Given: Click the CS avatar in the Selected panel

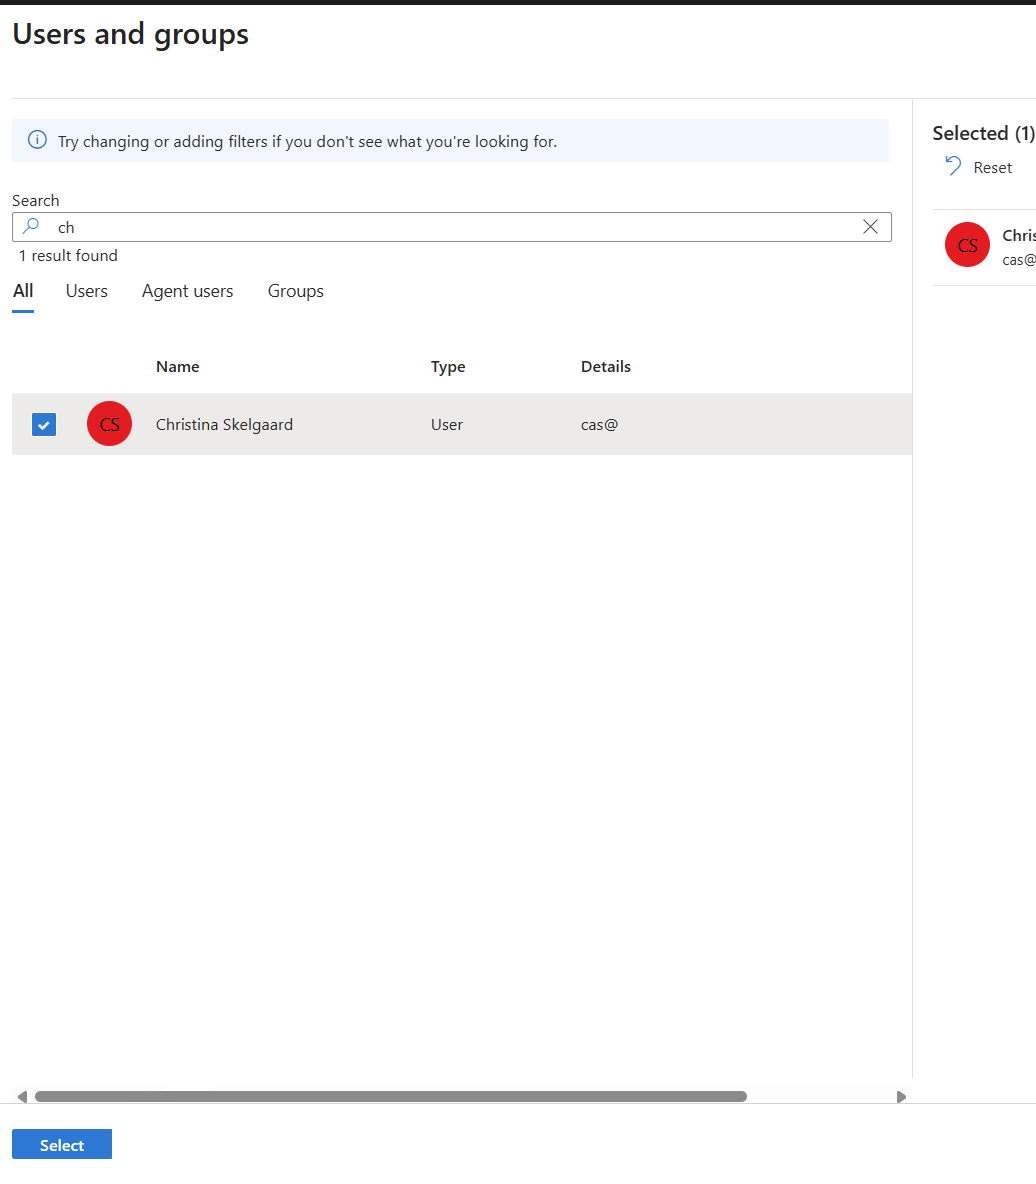Looking at the screenshot, I should [x=967, y=245].
